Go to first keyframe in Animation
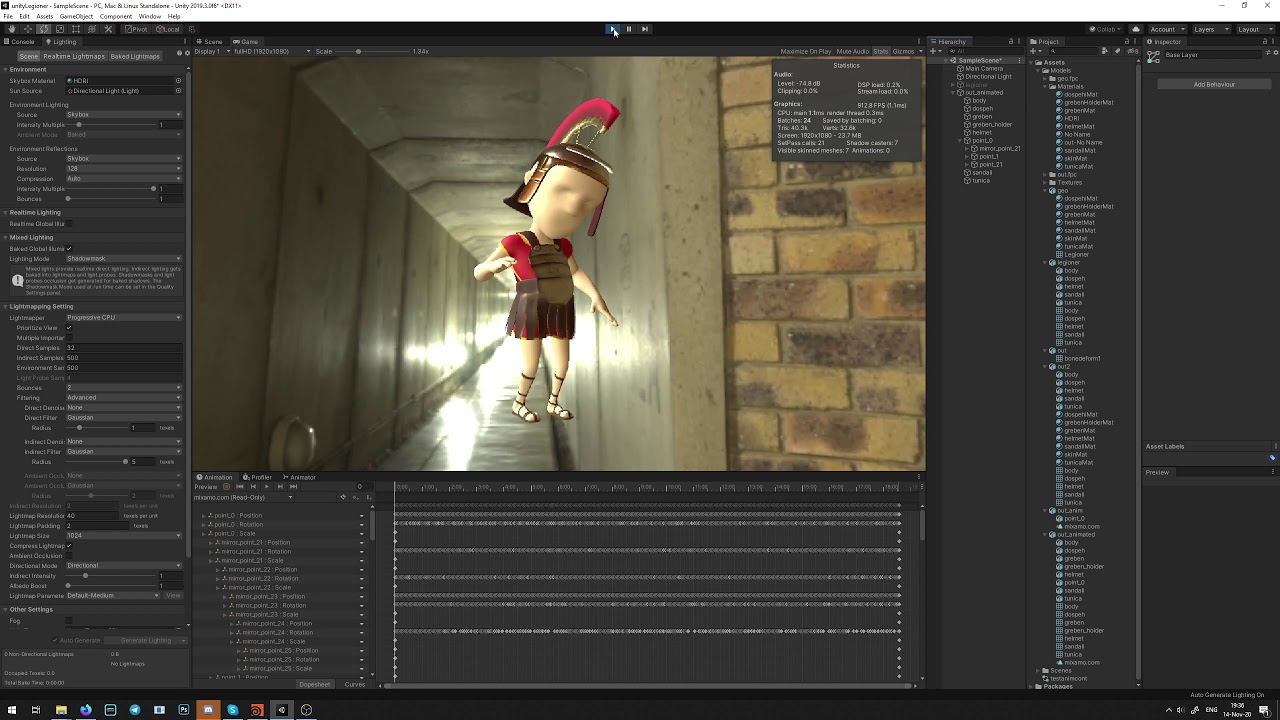The image size is (1280, 720). coord(240,487)
